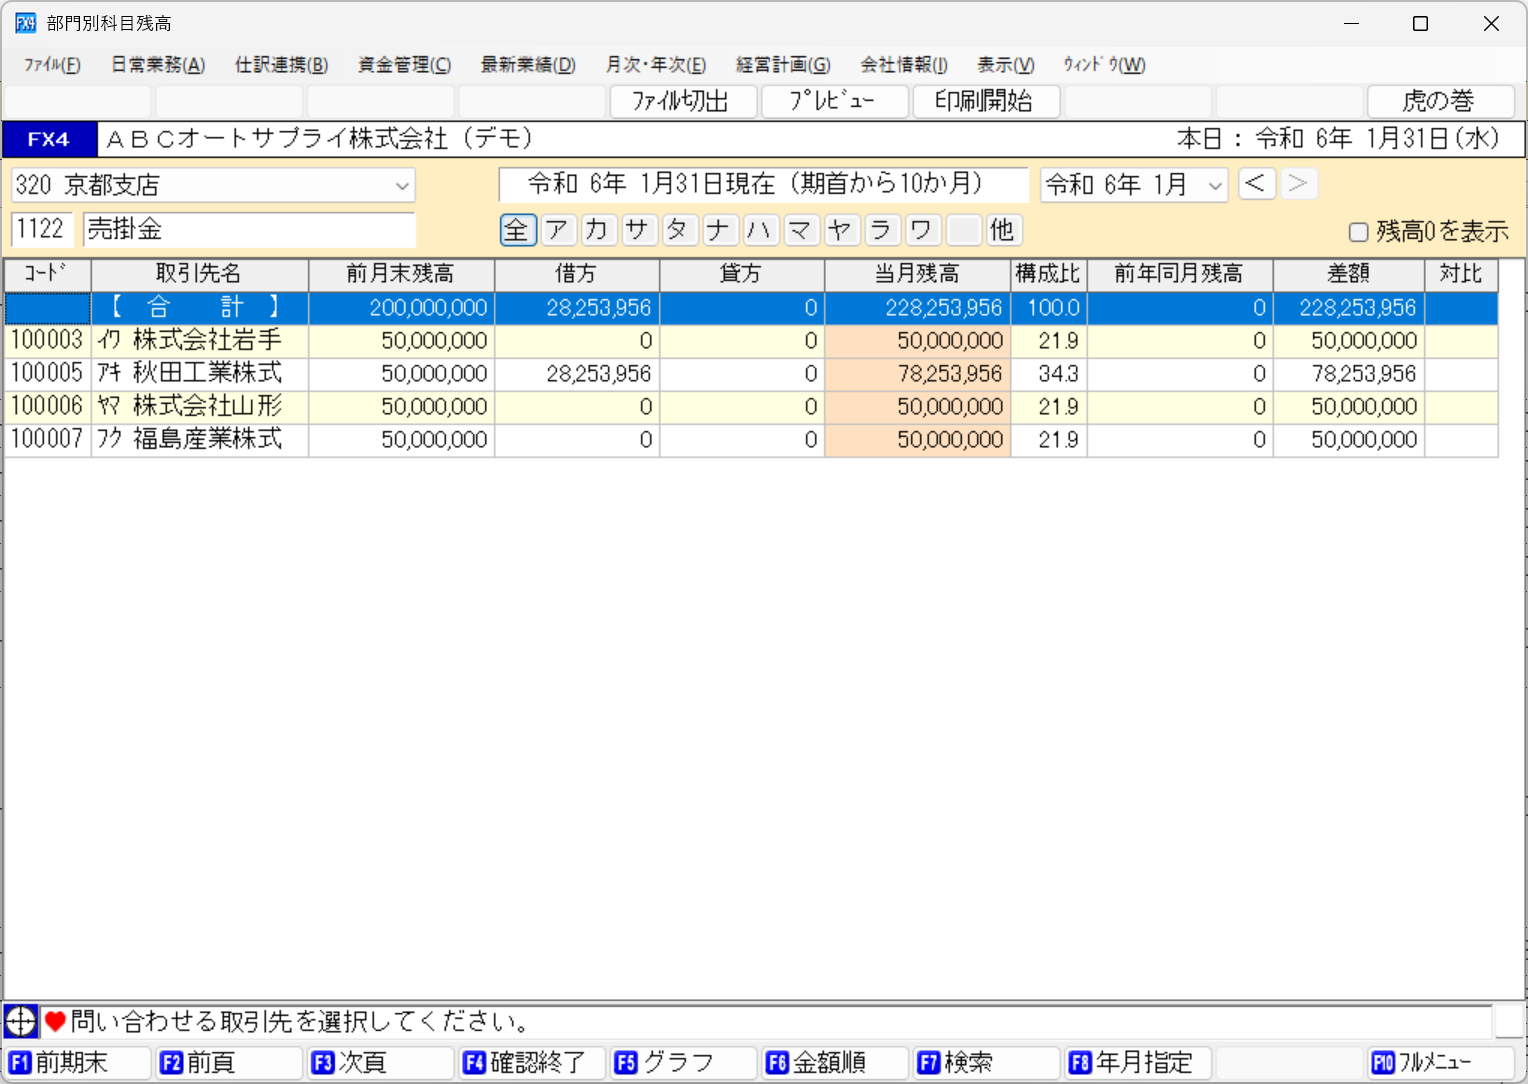
Task: Start a search with F7 検索
Action: [x=985, y=1062]
